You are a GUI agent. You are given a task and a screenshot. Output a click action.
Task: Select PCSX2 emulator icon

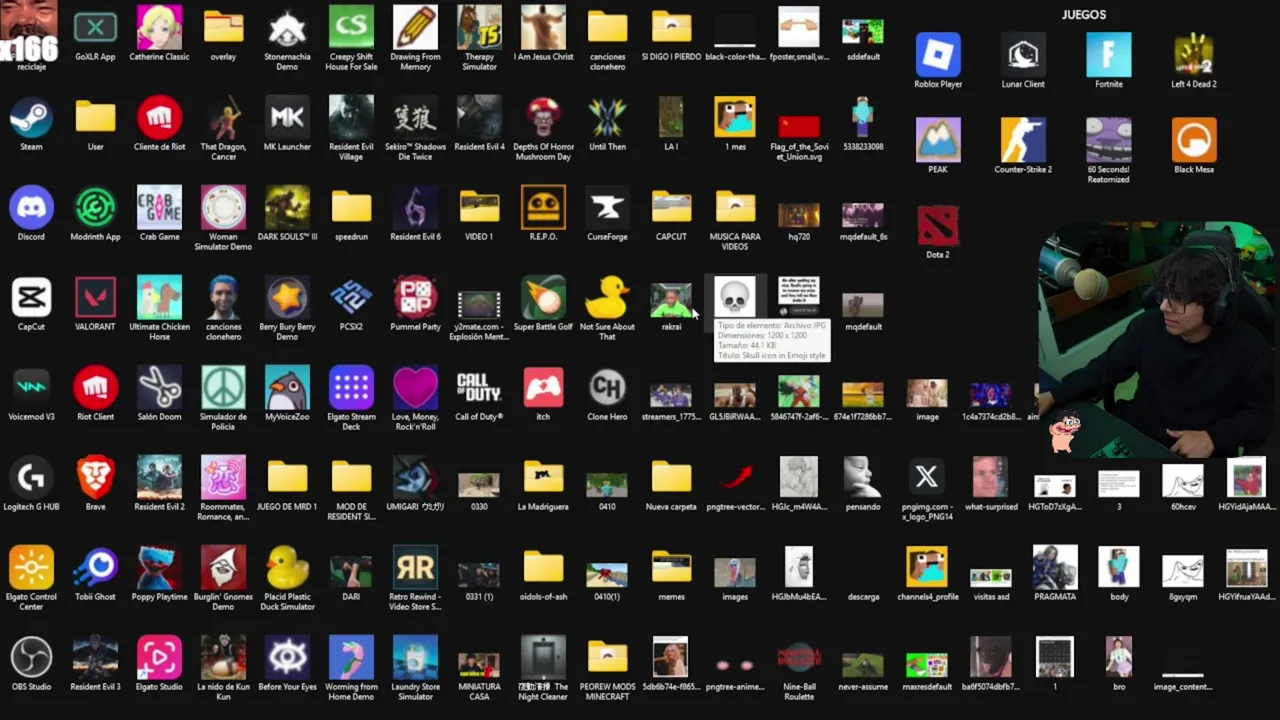[351, 298]
